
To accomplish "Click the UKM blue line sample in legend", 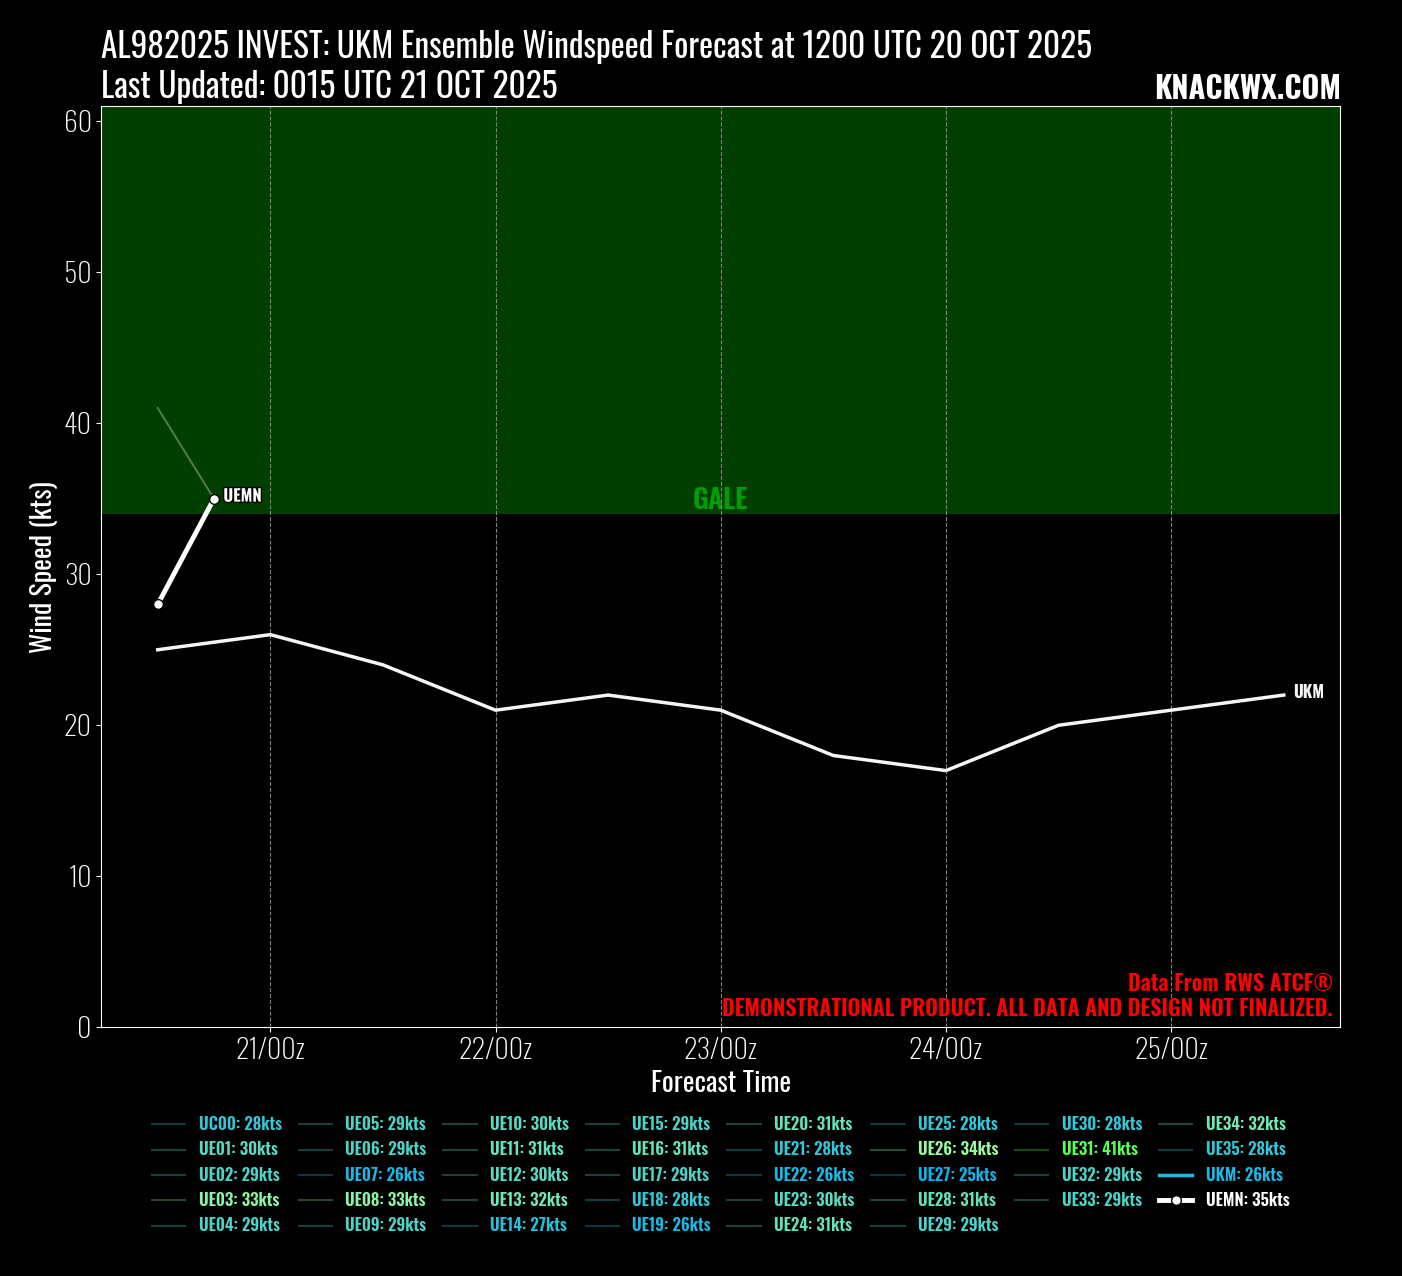I will [x=1176, y=1175].
